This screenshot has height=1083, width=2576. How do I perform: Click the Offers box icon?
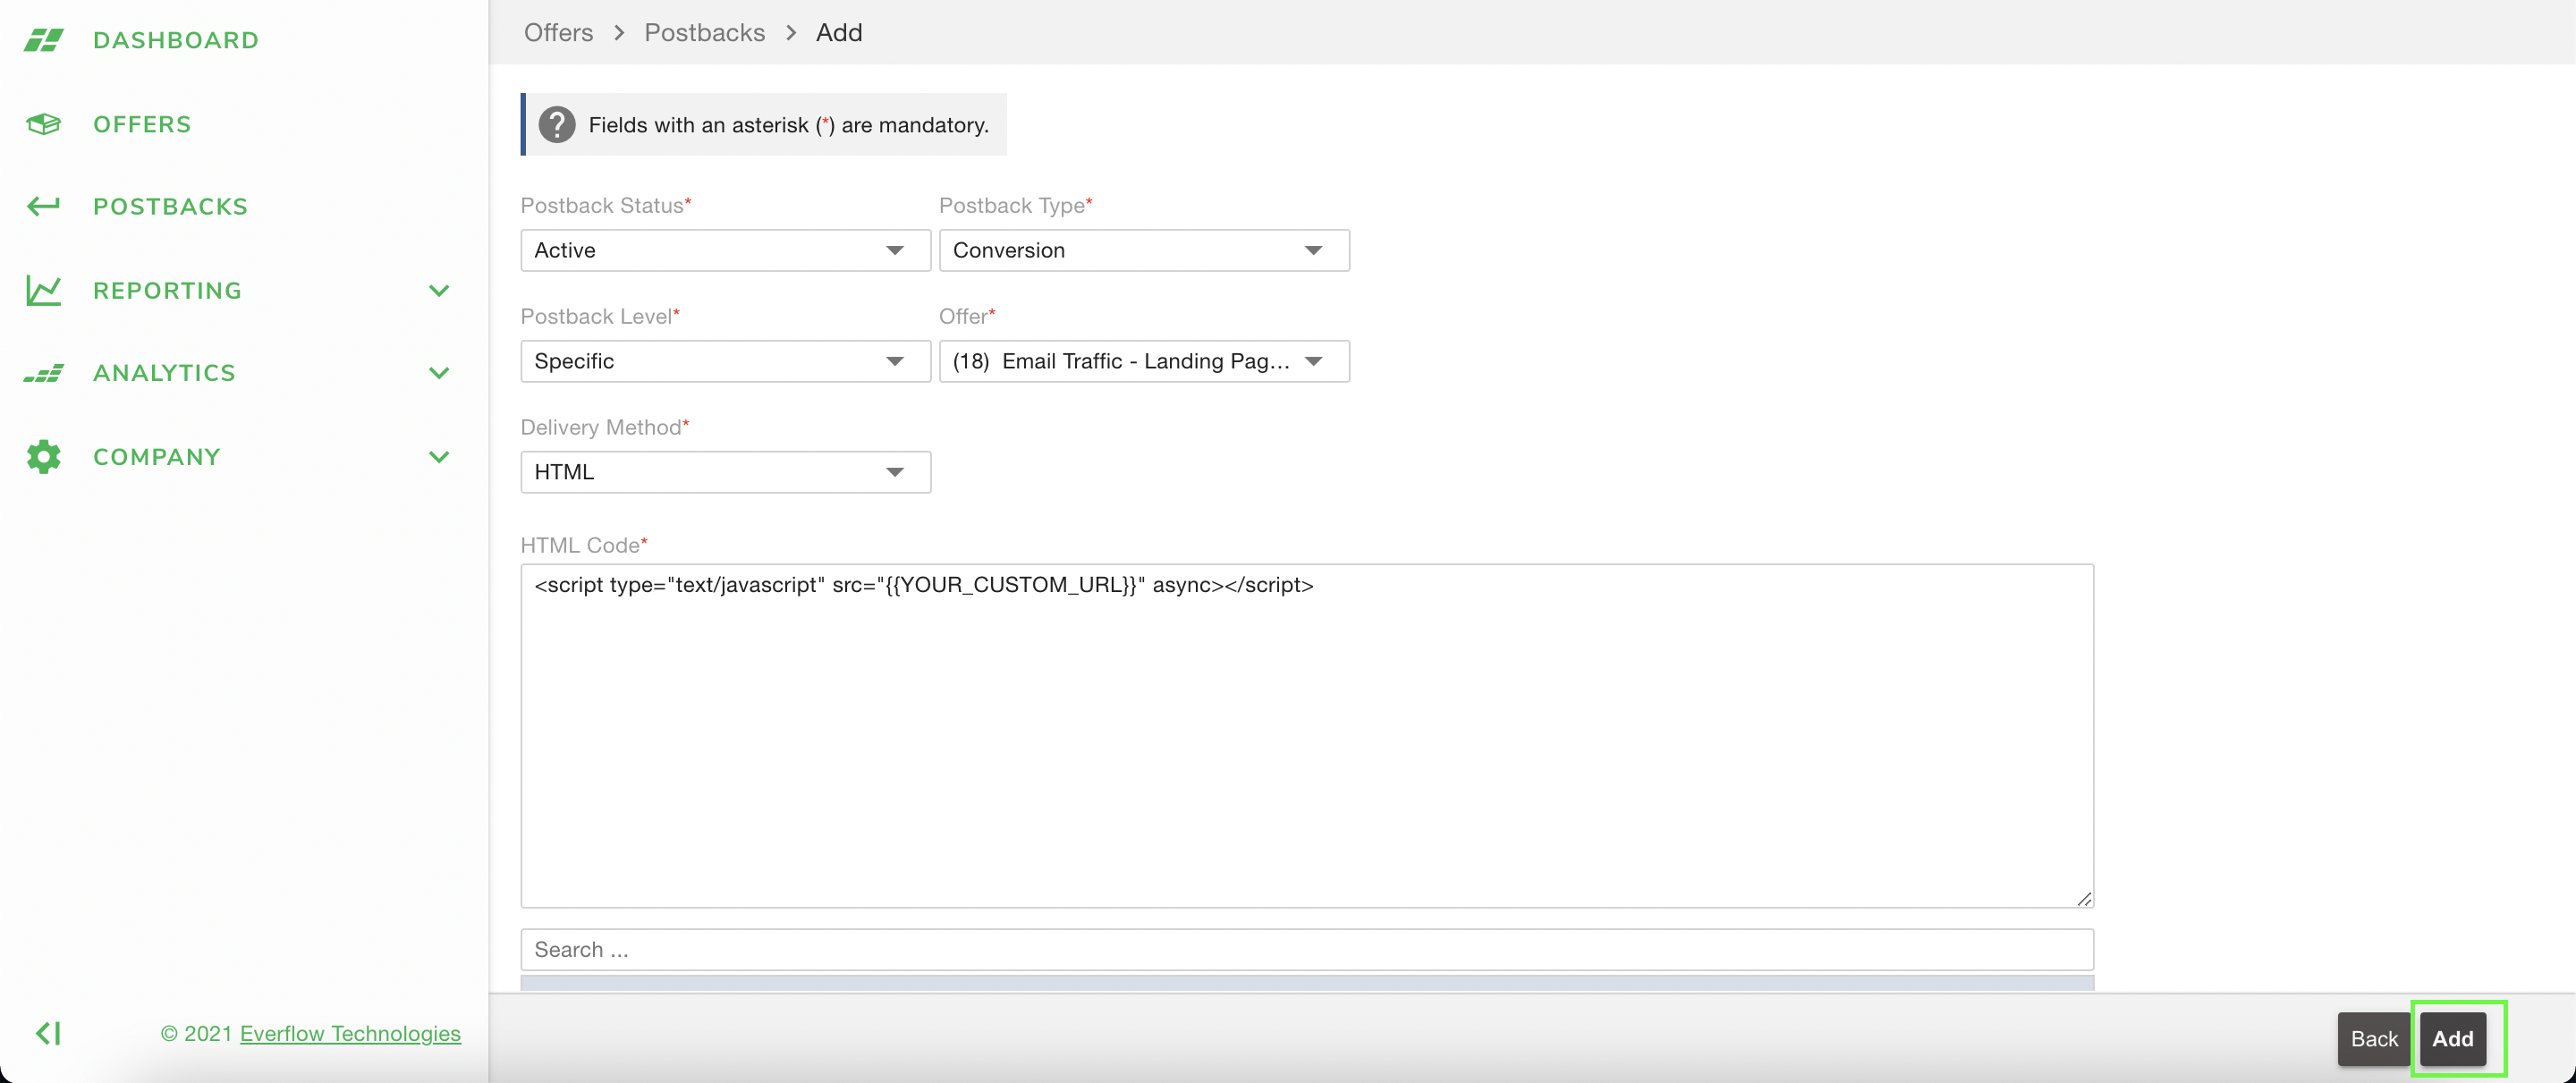pyautogui.click(x=43, y=124)
